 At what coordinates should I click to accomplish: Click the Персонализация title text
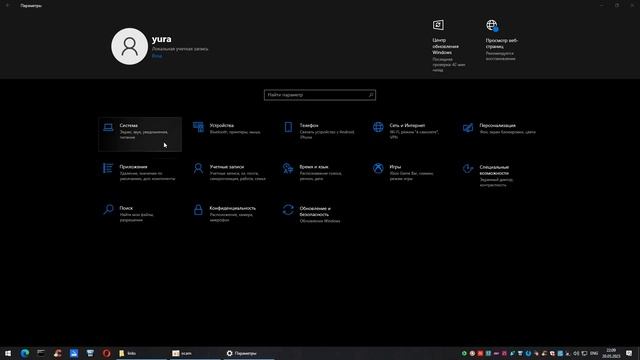coord(498,125)
